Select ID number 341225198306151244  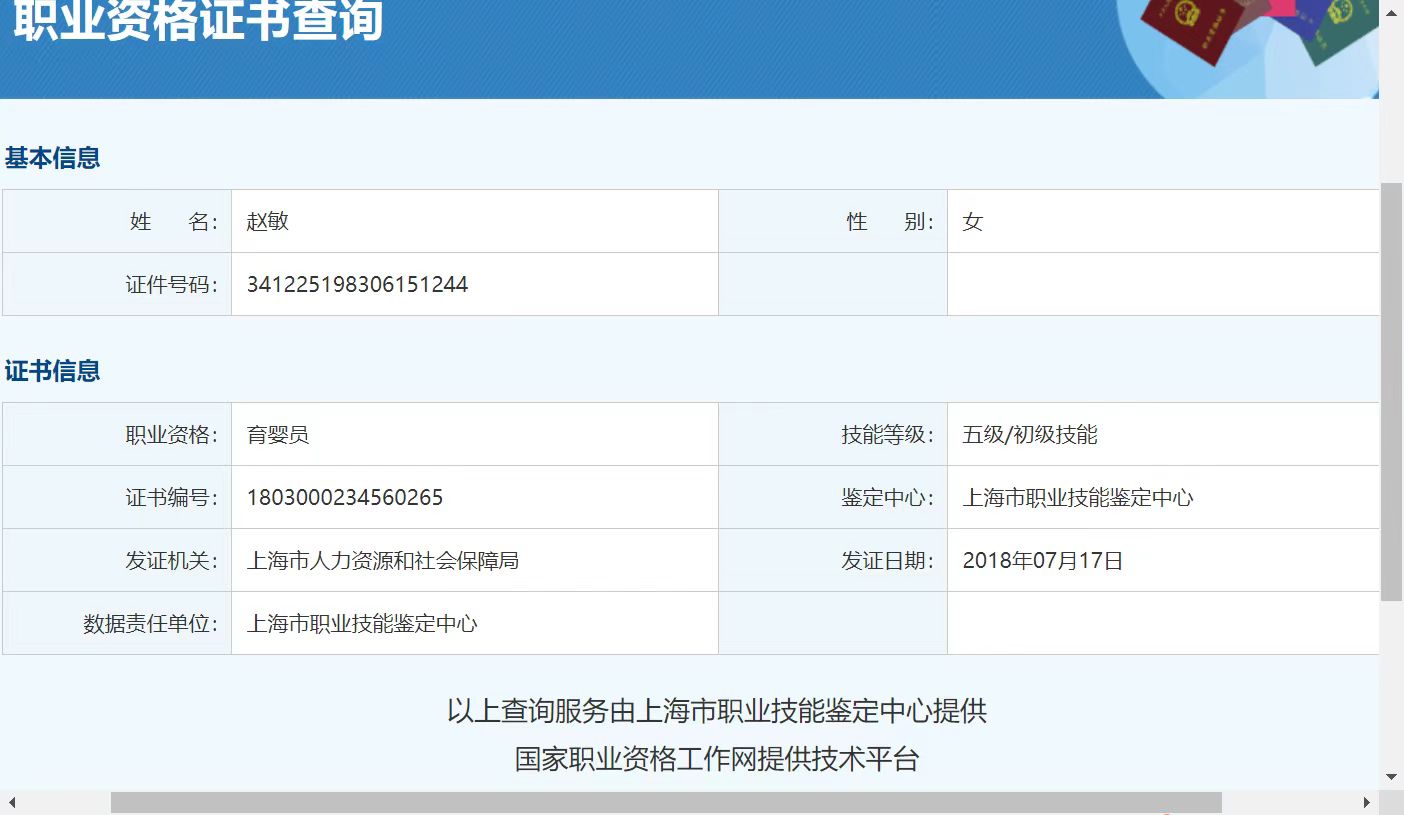tap(358, 284)
